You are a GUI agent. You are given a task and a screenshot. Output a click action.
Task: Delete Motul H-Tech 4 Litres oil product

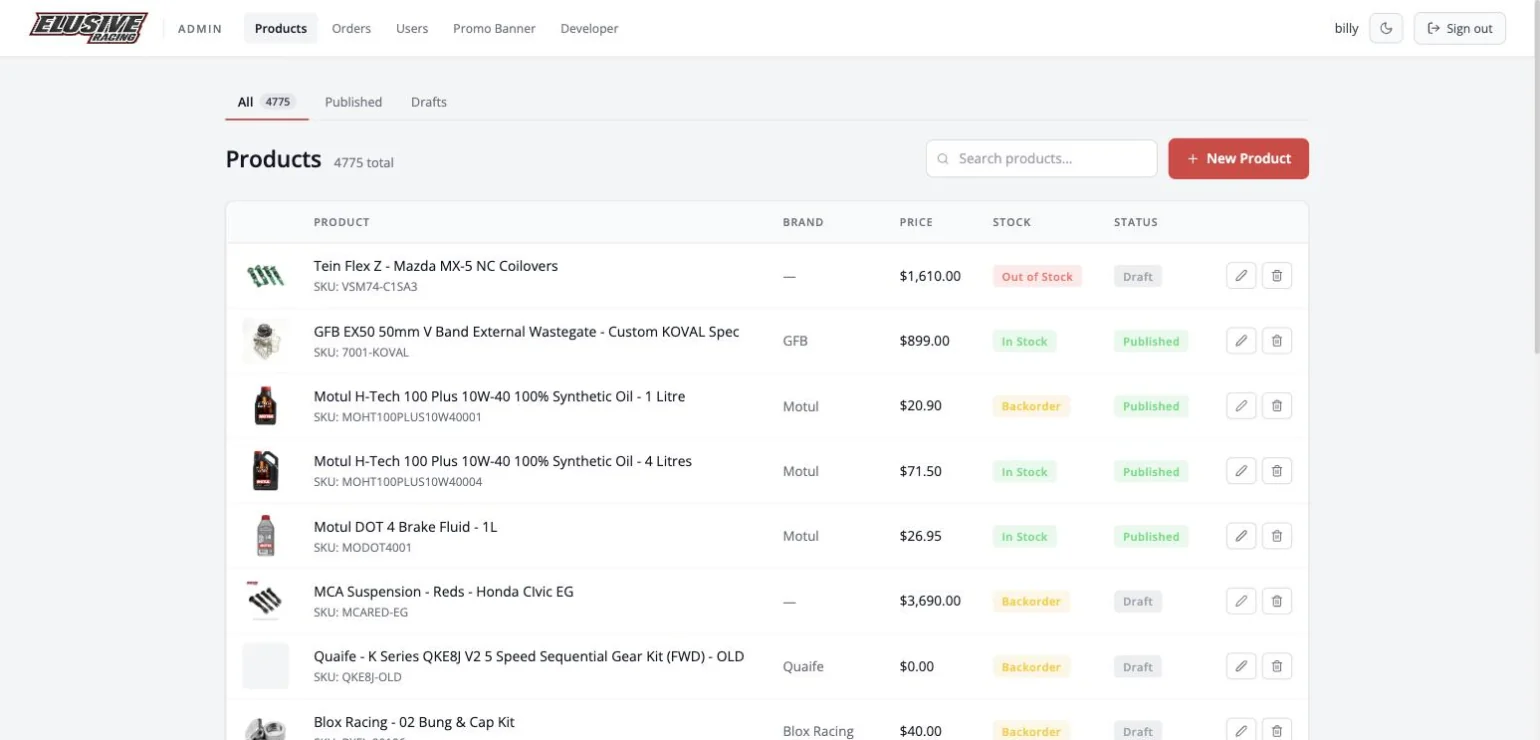pyautogui.click(x=1277, y=471)
